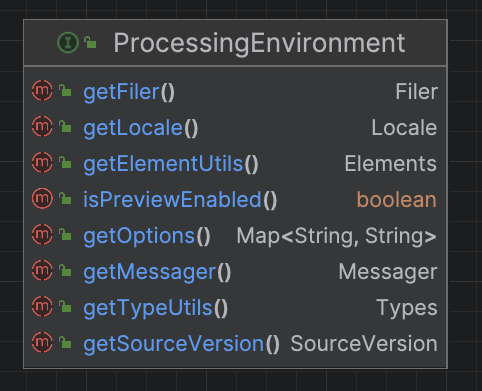The image size is (482, 391).
Task: Select the getFiler() method
Action: 129,92
